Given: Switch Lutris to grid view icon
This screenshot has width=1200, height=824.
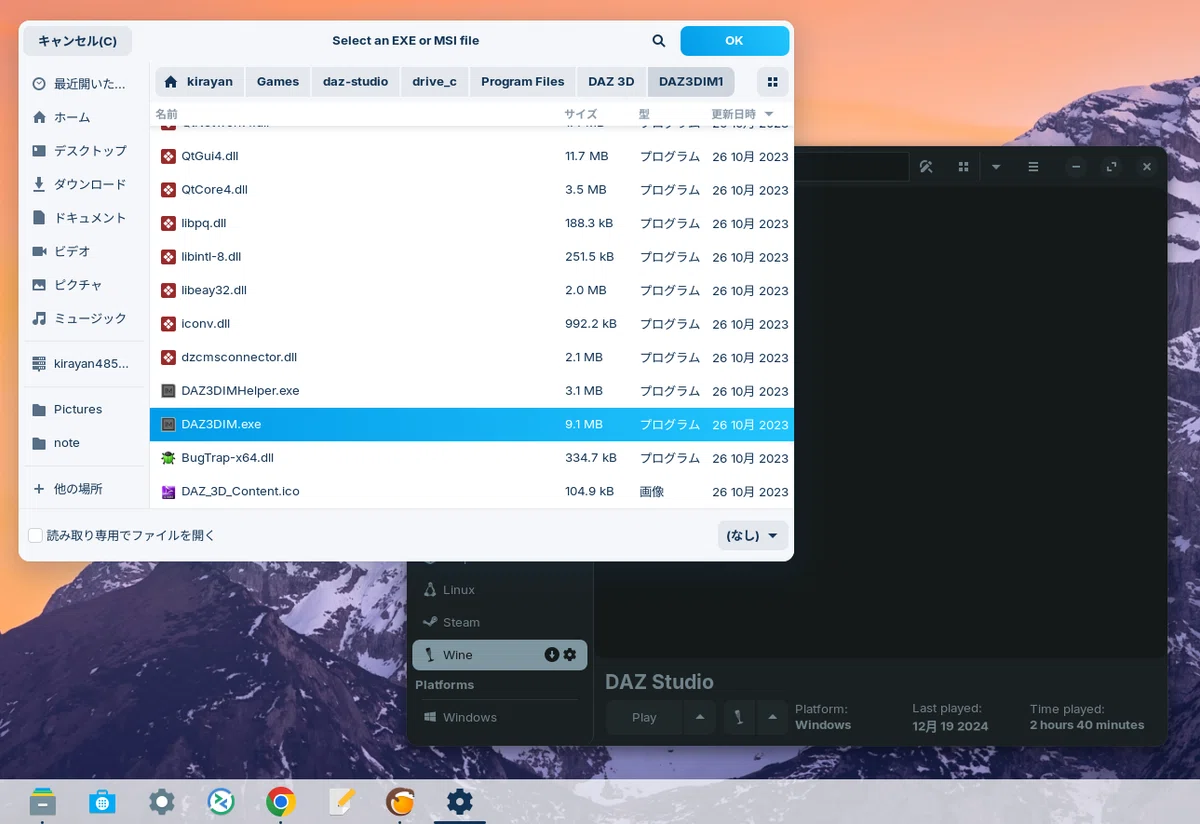Looking at the screenshot, I should (x=963, y=167).
